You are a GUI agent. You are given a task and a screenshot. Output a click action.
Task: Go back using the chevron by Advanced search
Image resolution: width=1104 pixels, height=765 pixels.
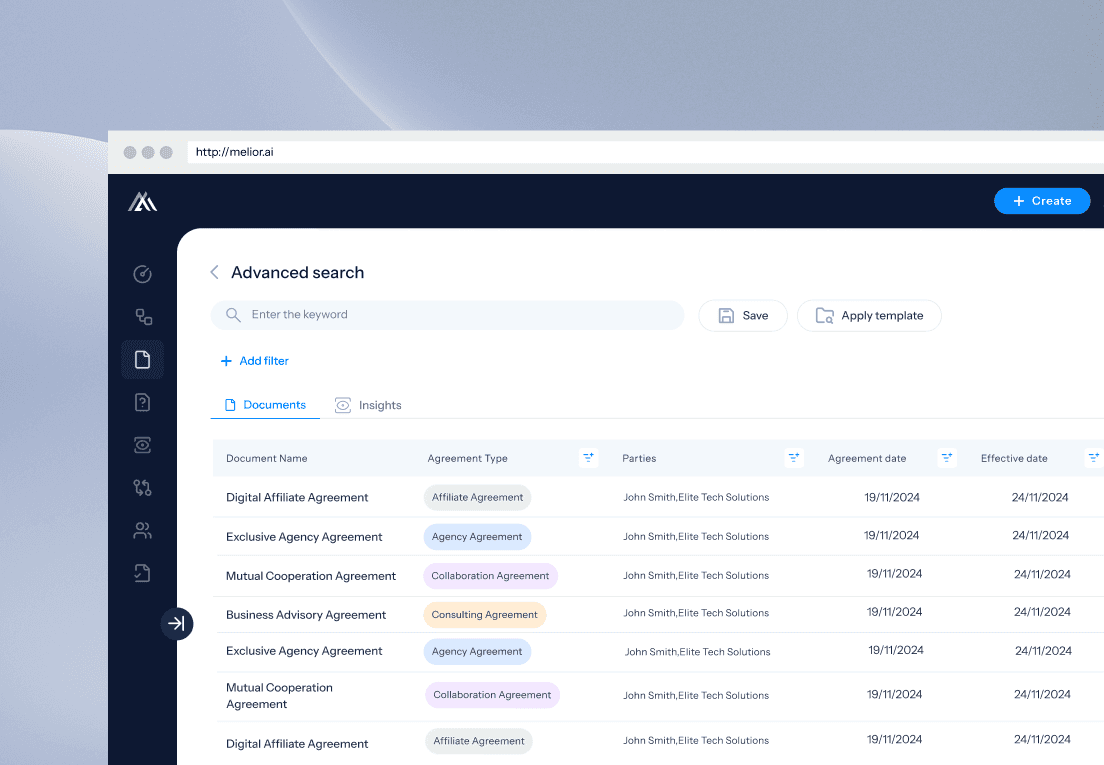(215, 272)
